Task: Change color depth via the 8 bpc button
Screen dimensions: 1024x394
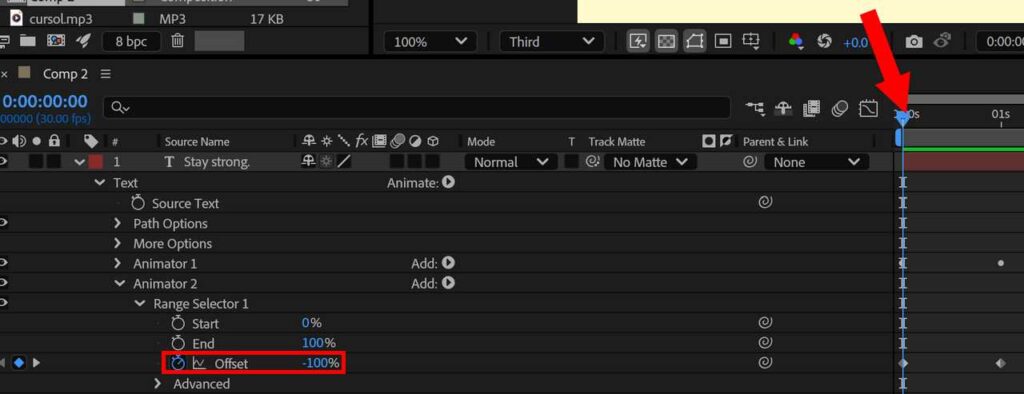Action: [x=131, y=41]
